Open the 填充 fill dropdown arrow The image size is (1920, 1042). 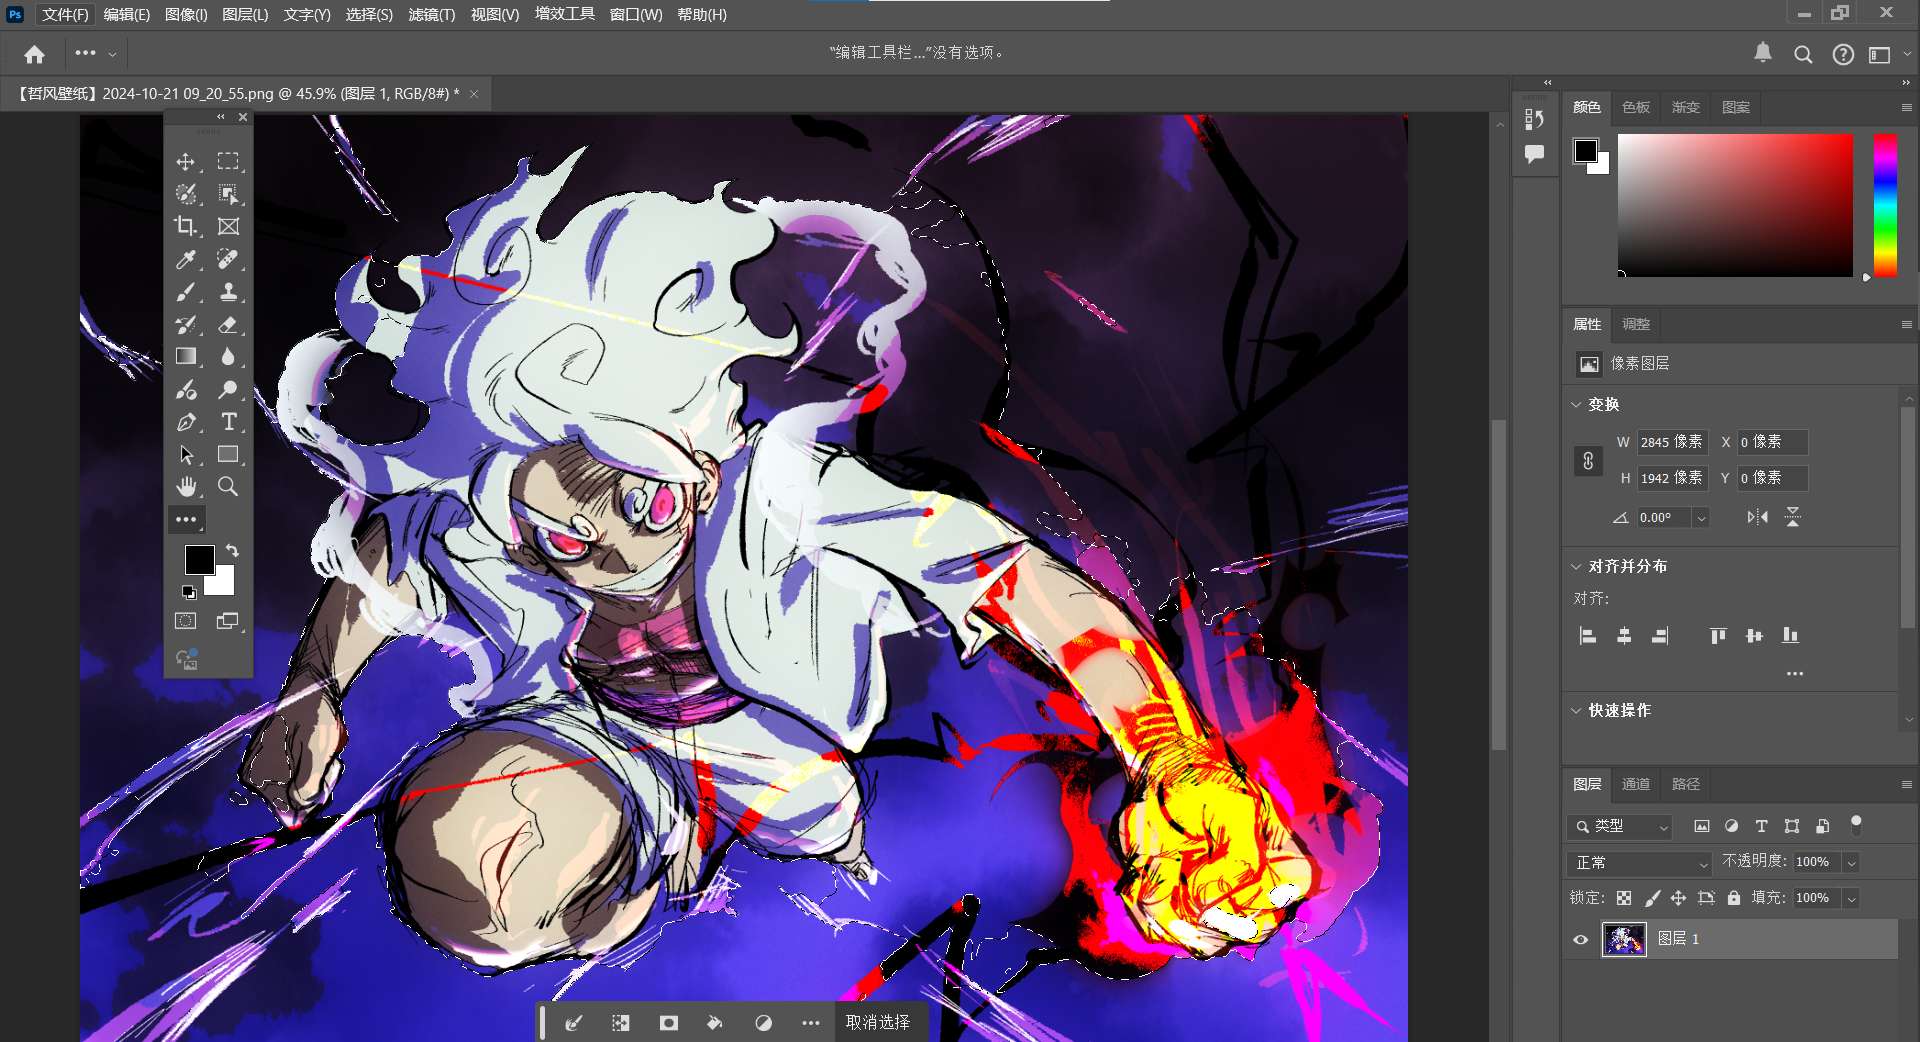(x=1851, y=898)
